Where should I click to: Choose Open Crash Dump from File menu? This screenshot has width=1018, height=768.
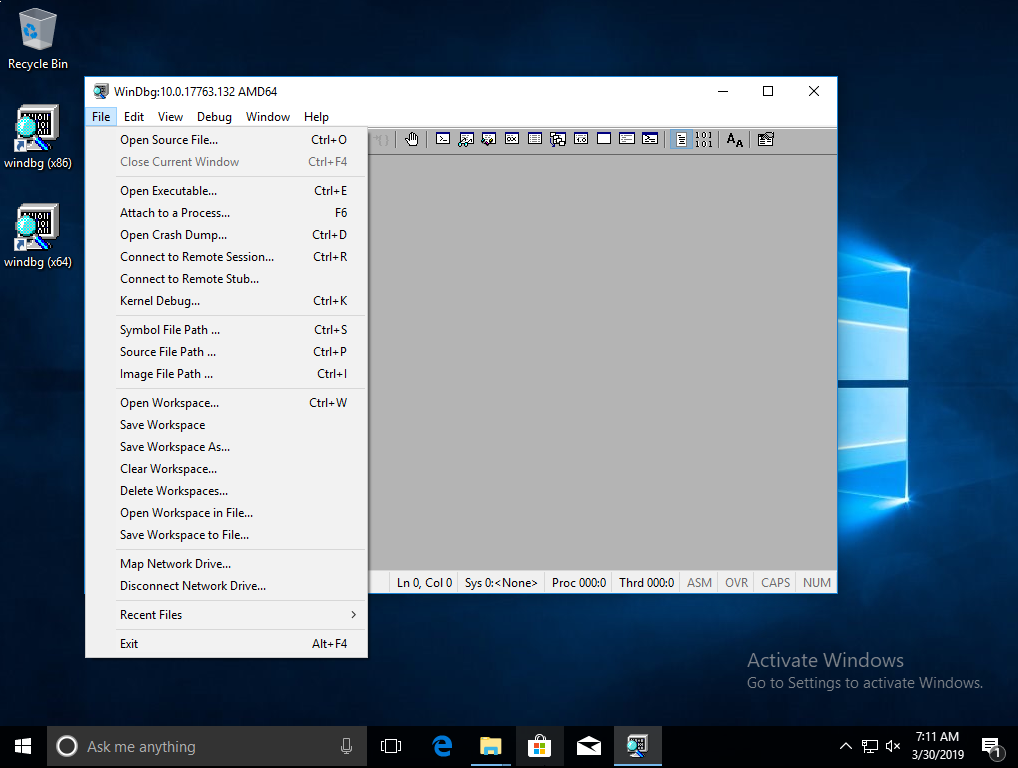click(x=173, y=235)
